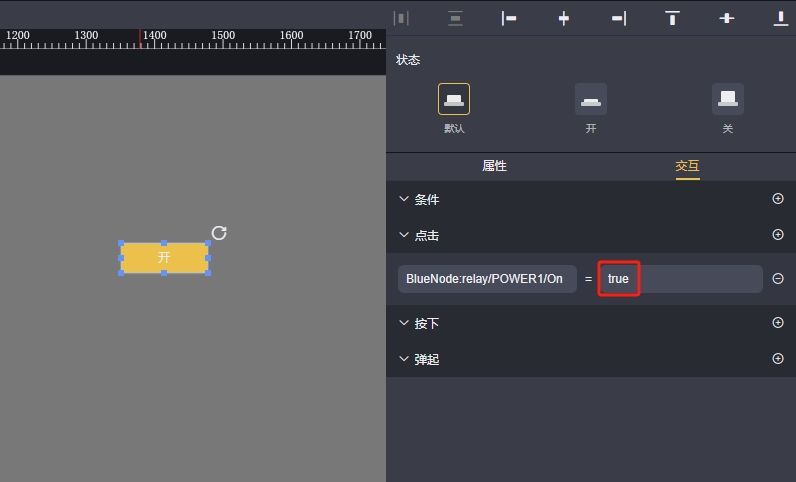Screen dimensions: 796x482
Task: Switch to the 交互 tab
Action: 687,166
